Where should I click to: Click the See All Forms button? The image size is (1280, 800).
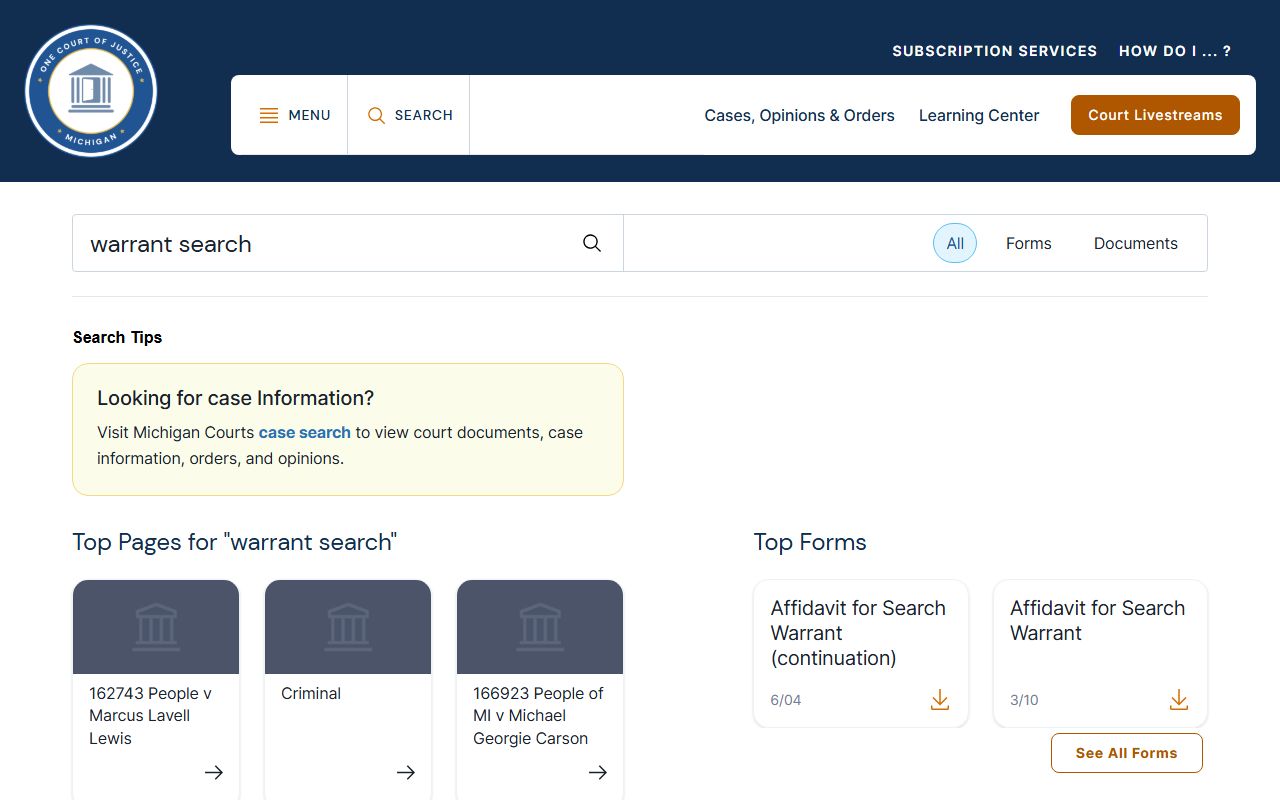[x=1127, y=753]
